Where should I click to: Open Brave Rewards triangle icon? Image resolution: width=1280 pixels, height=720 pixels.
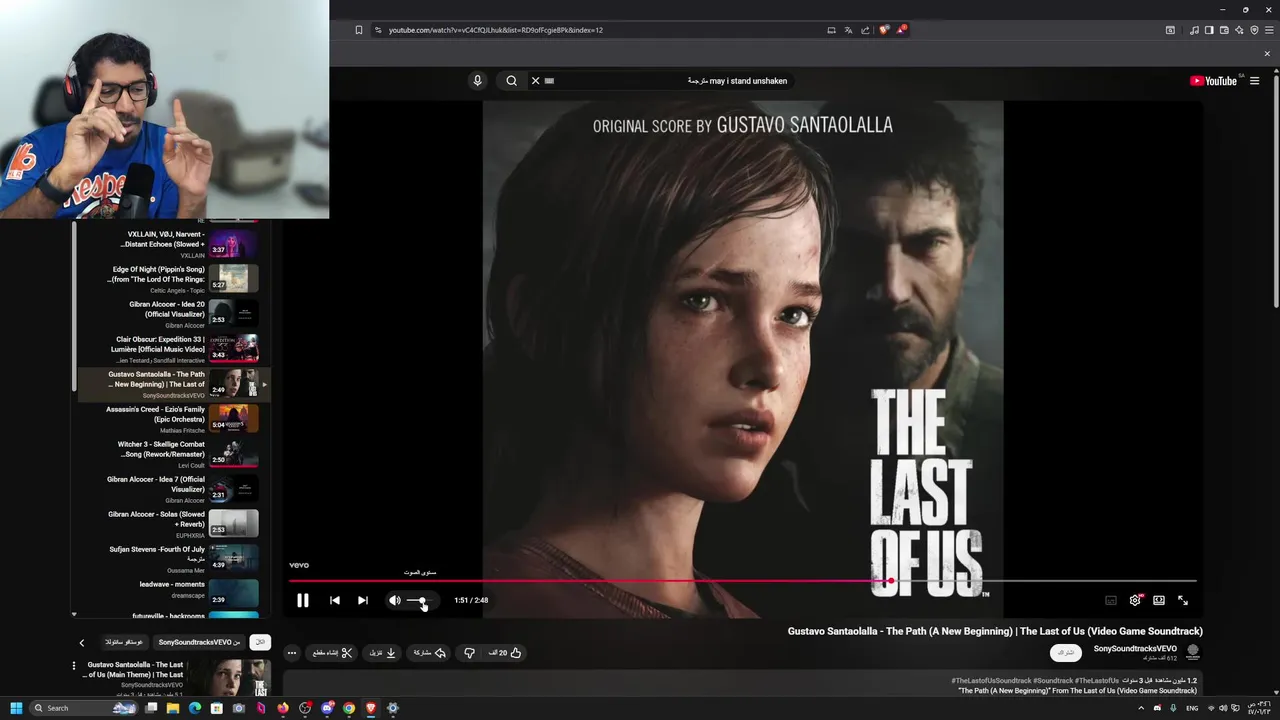point(901,30)
